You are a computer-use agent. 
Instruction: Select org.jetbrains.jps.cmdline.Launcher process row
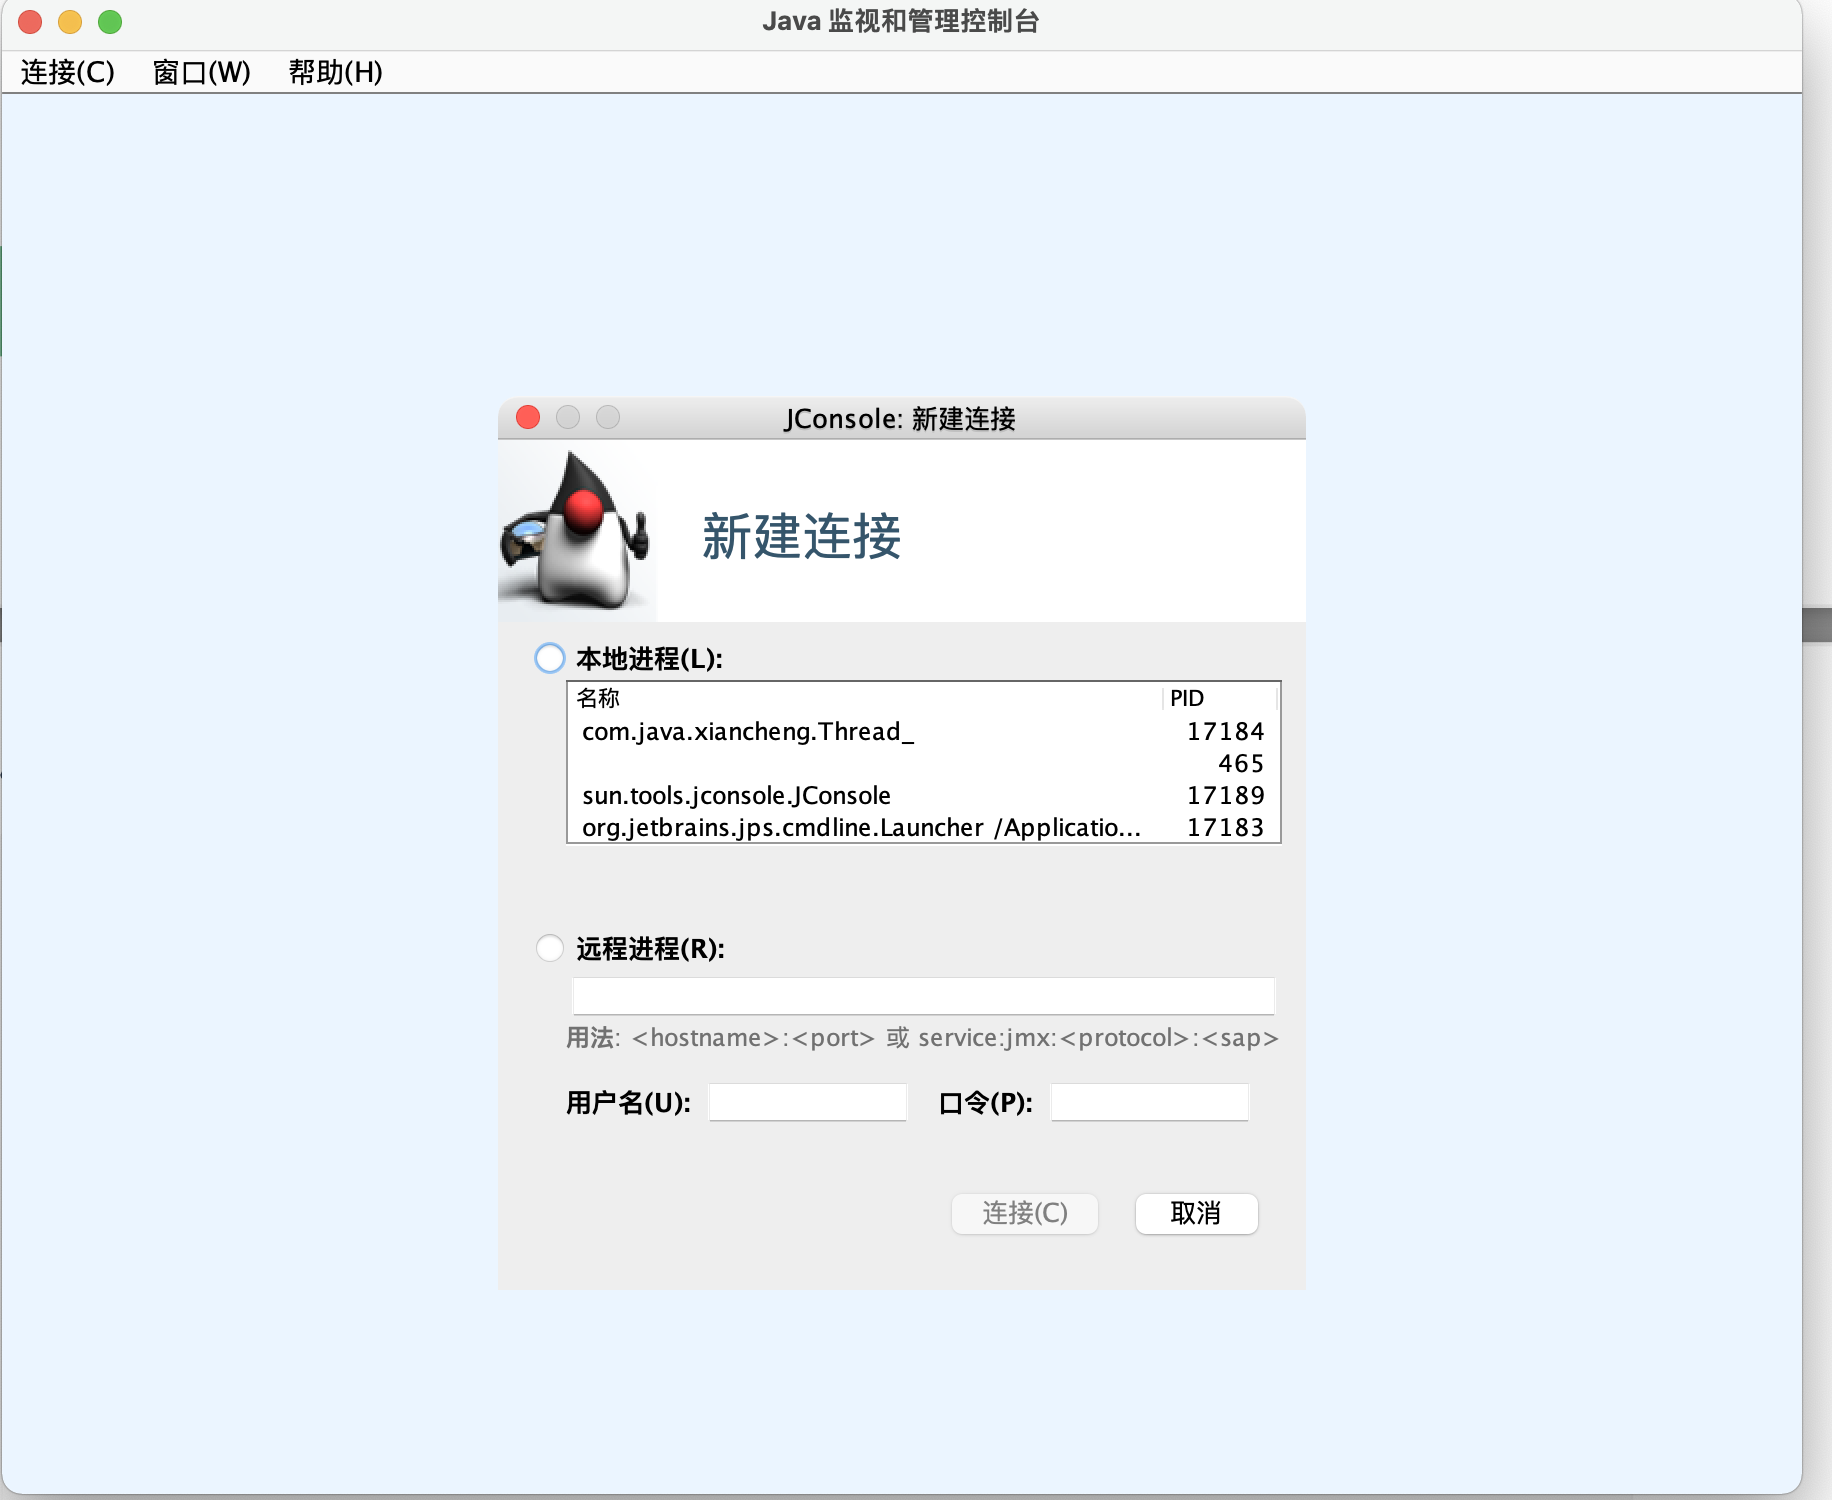[x=923, y=827]
